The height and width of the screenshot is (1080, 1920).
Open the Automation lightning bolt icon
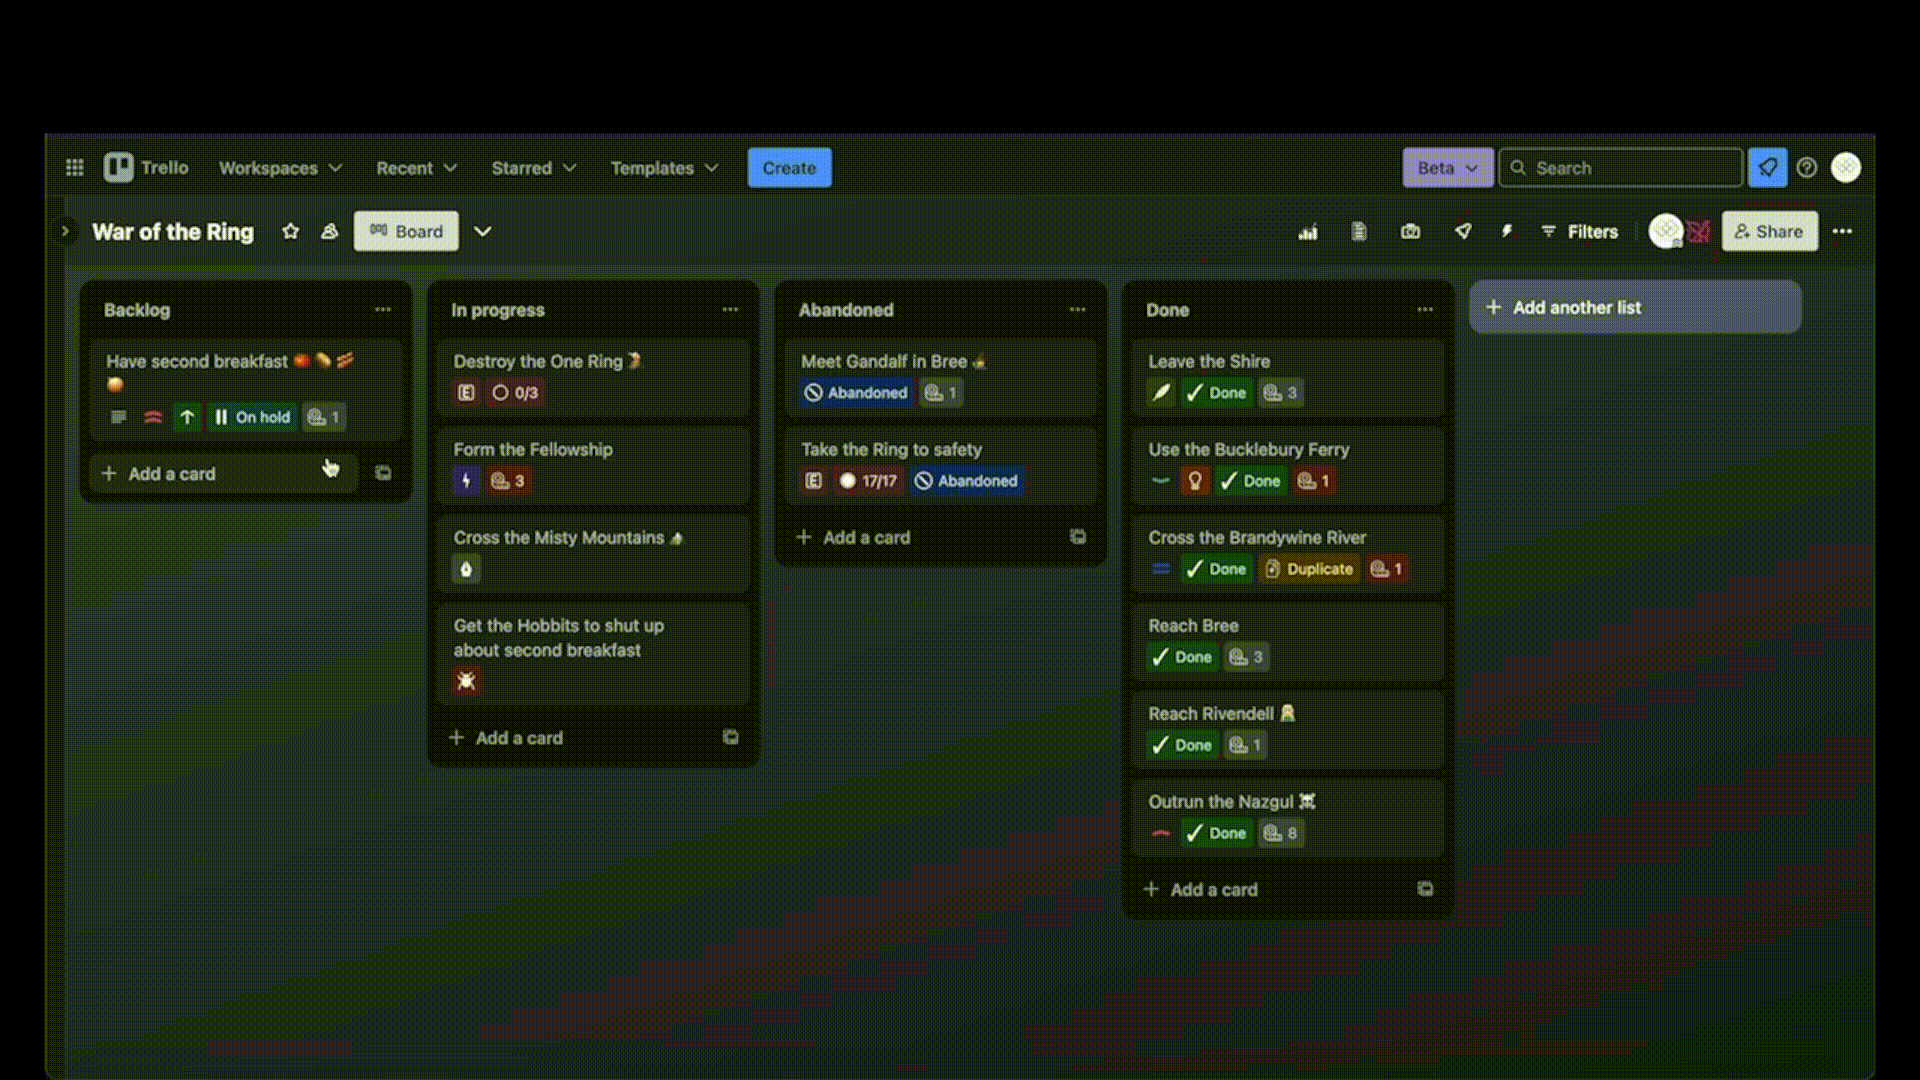click(1507, 232)
